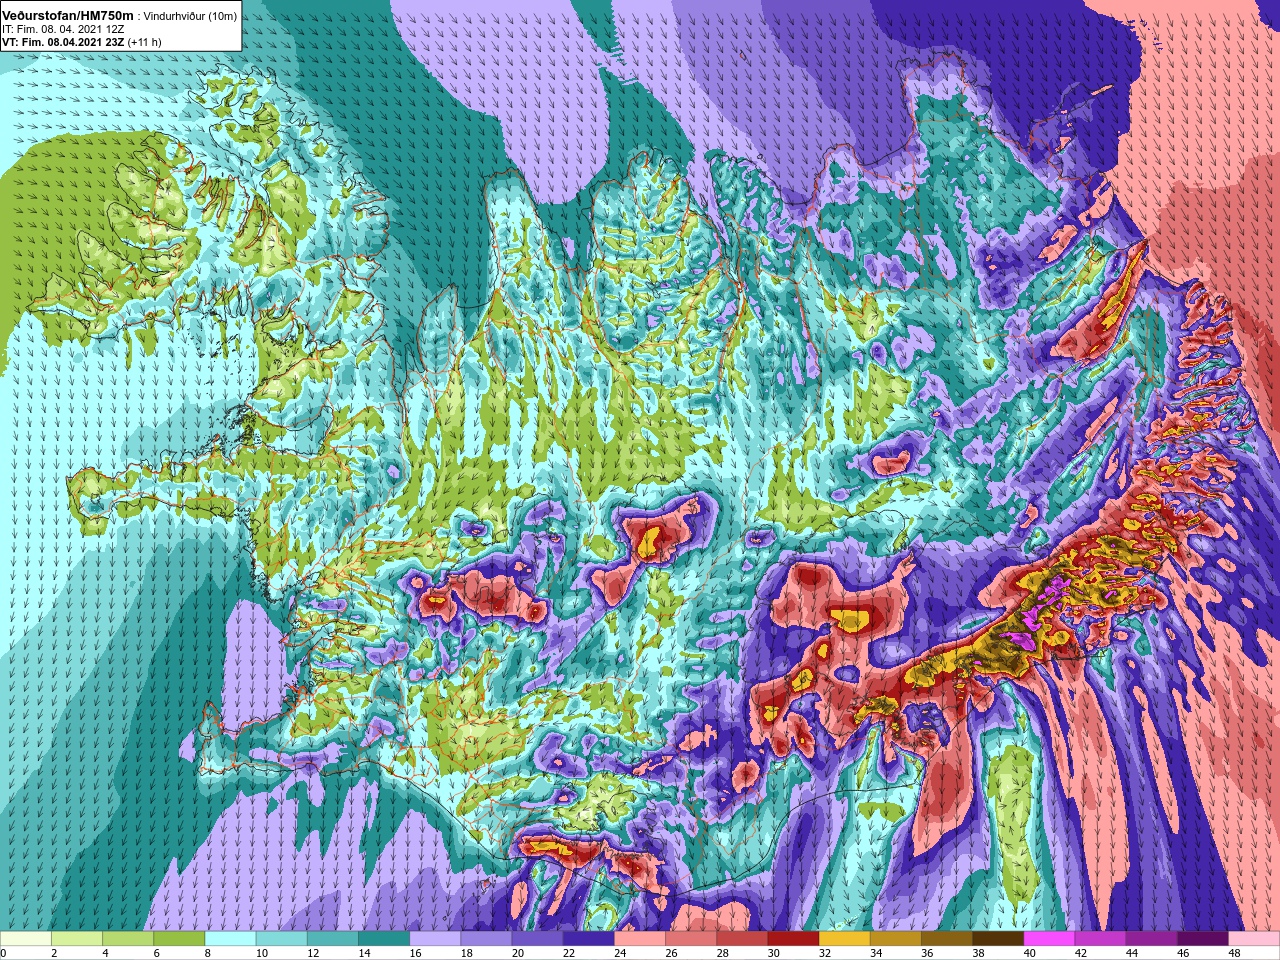Image resolution: width=1280 pixels, height=960 pixels.
Task: Click the light salmon 24–26 legend swatch
Action: tap(639, 939)
